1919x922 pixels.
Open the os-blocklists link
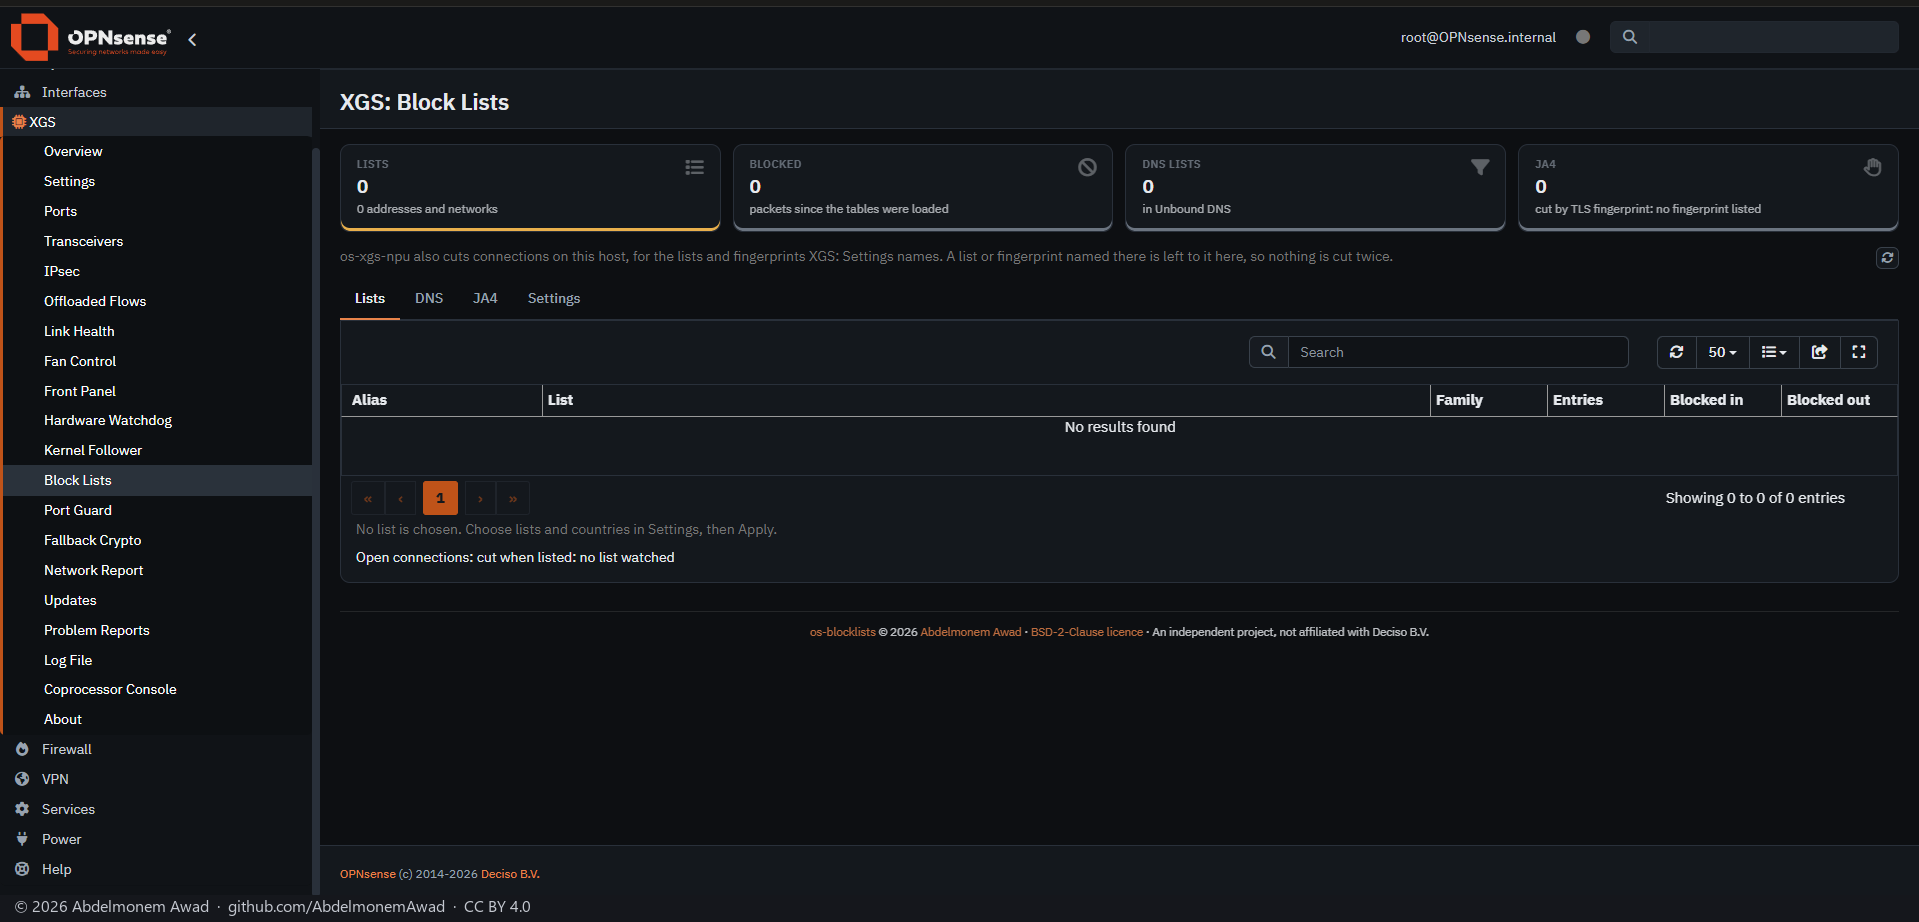tap(842, 632)
